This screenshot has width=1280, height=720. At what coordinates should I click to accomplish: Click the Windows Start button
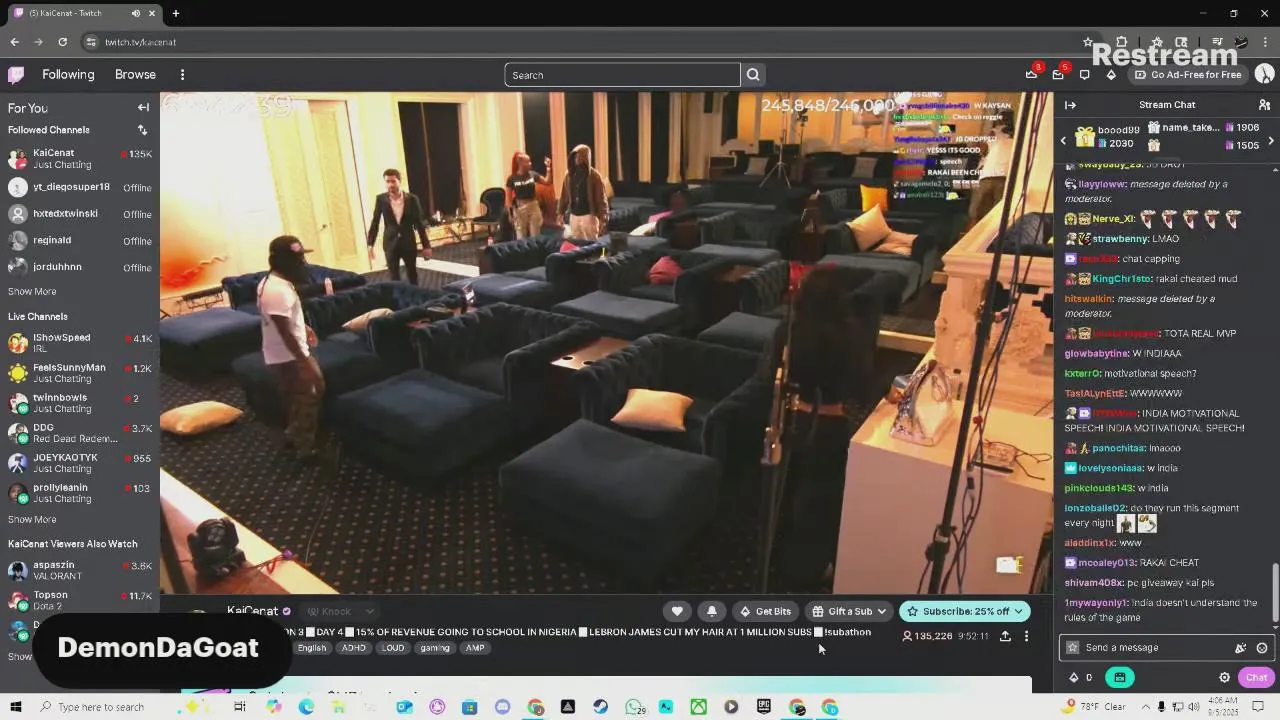click(16, 707)
